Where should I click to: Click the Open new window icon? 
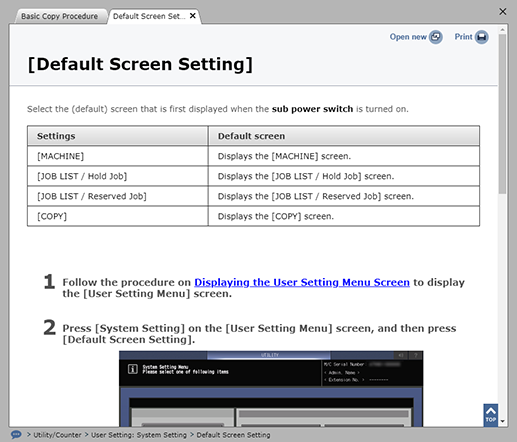(436, 37)
